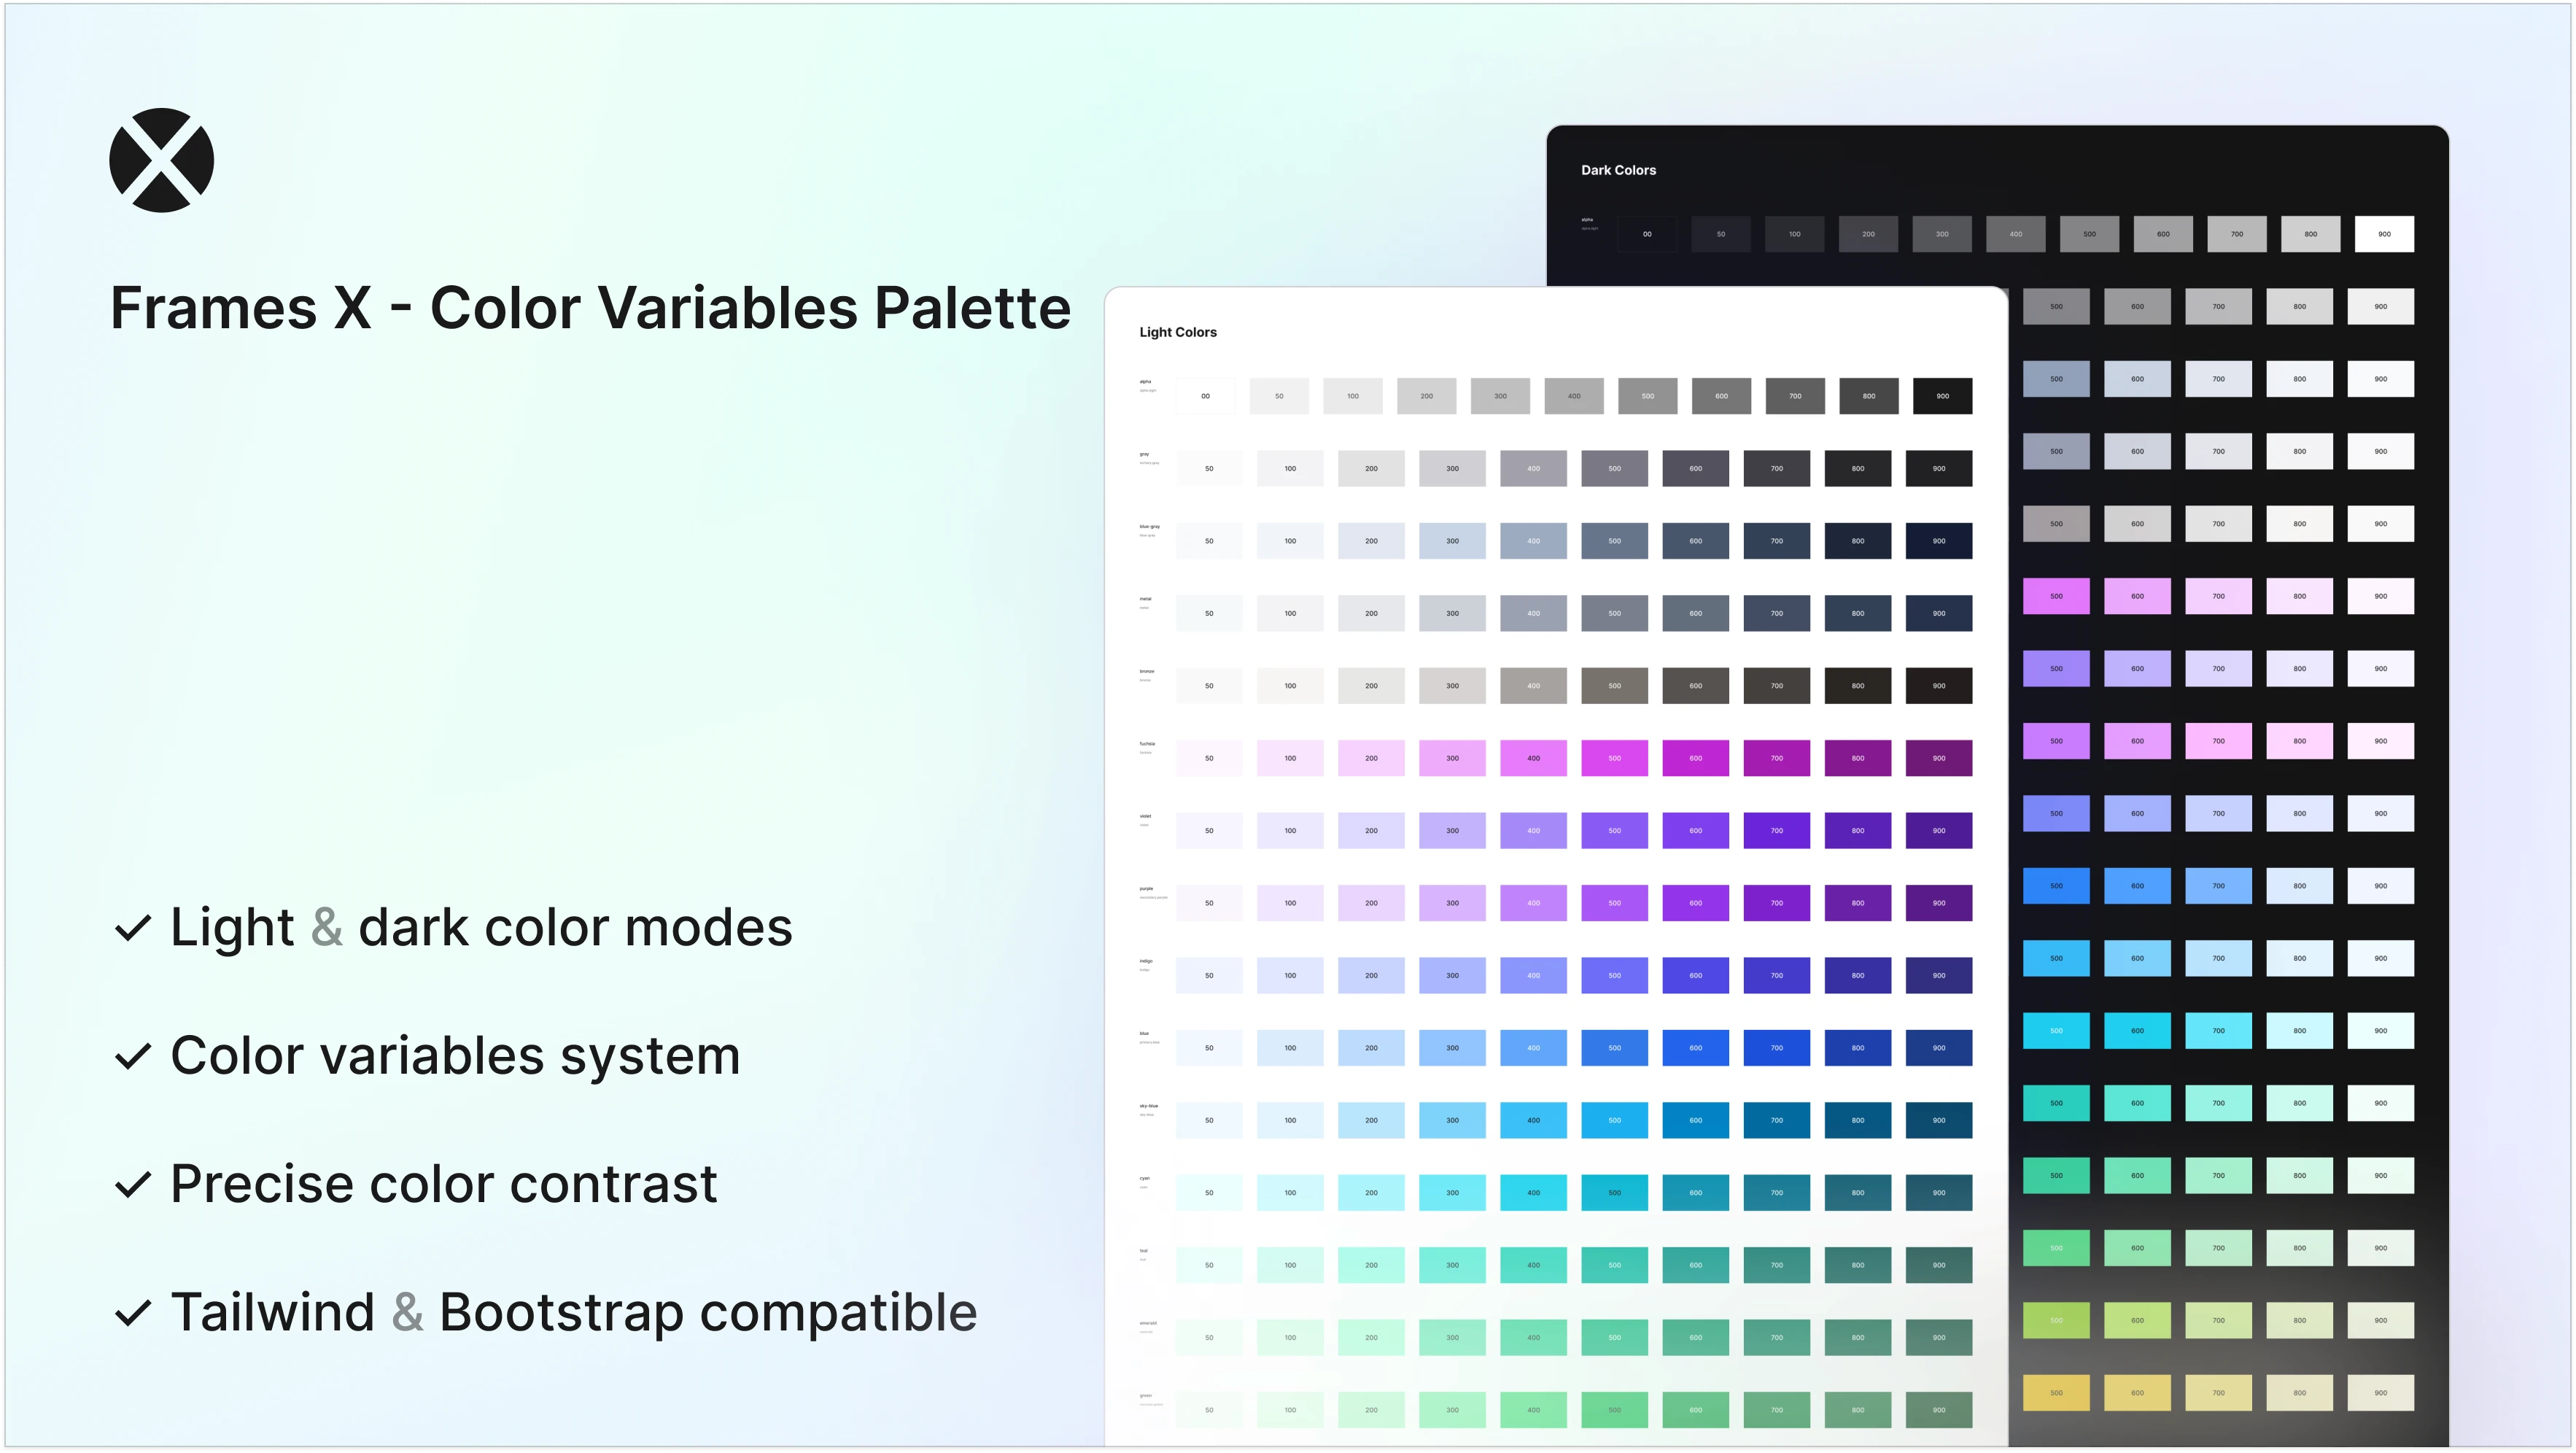Choose the fuchsia 500 swatch in Light Colors
This screenshot has width=2576, height=1453.
pyautogui.click(x=1614, y=758)
